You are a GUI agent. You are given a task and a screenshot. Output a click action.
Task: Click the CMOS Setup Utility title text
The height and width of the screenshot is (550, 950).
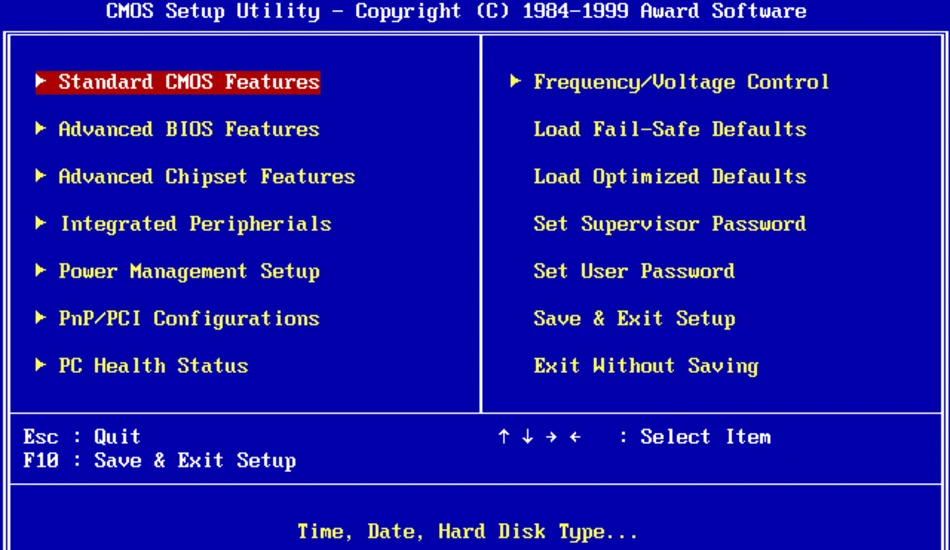456,11
